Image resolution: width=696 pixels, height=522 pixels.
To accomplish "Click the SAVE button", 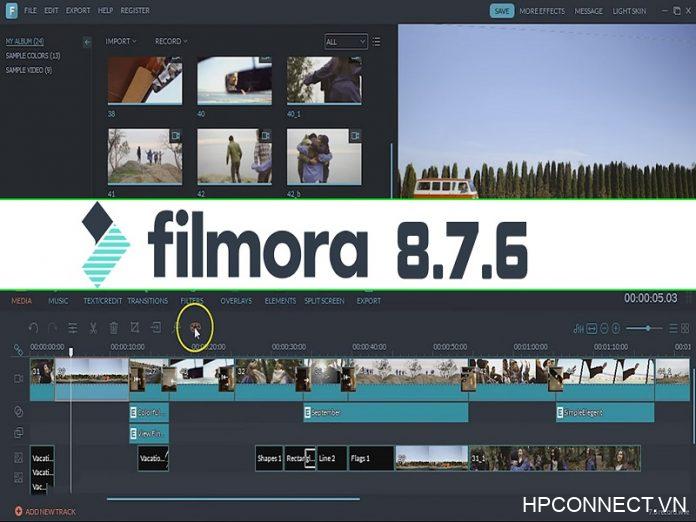I will pyautogui.click(x=502, y=11).
